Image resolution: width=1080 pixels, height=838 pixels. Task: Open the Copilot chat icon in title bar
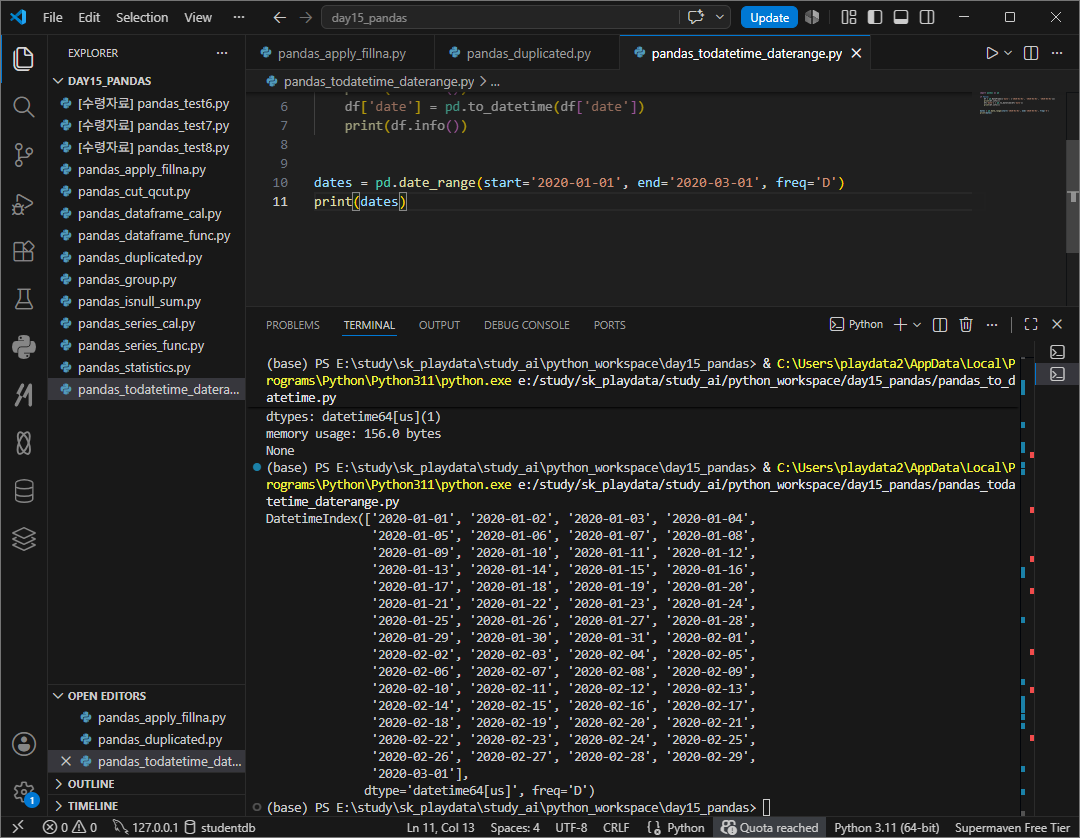click(696, 17)
